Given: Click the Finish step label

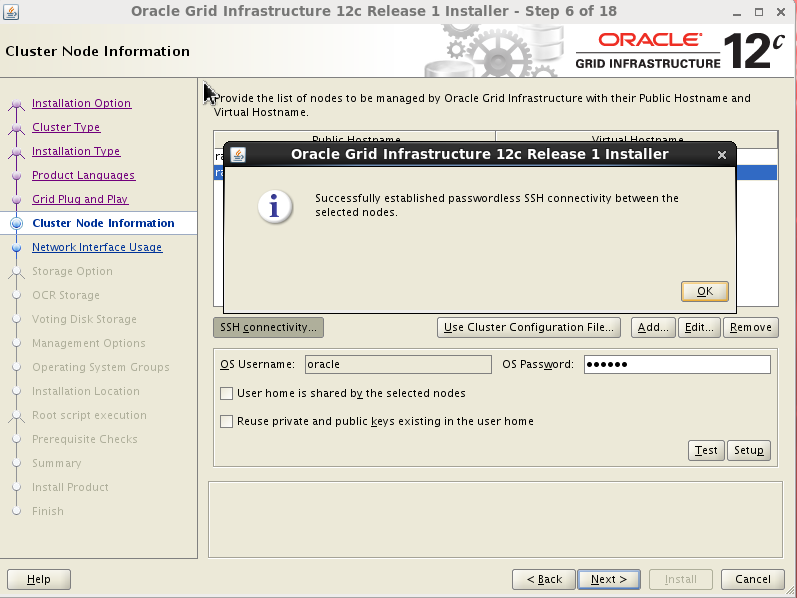Looking at the screenshot, I should pyautogui.click(x=48, y=511).
